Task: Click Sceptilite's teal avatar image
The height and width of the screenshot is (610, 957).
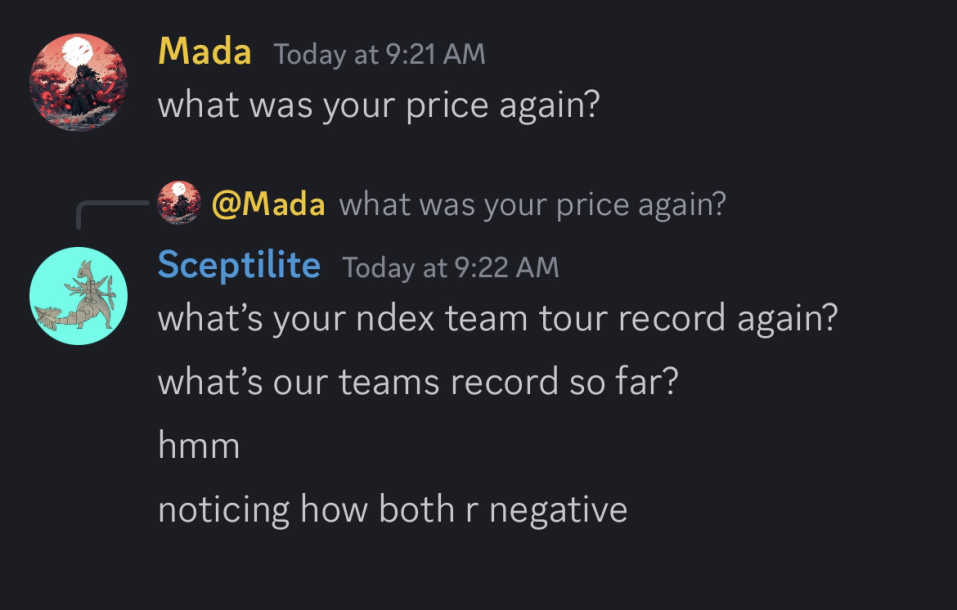Action: (79, 296)
